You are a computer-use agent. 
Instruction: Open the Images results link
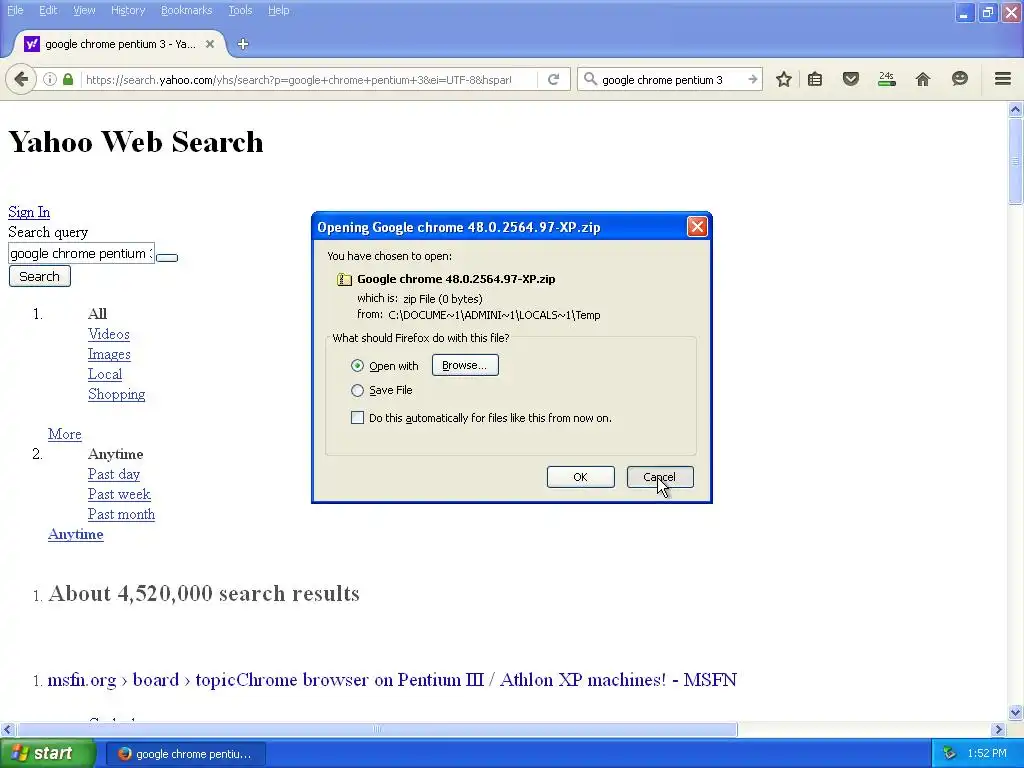click(x=109, y=355)
